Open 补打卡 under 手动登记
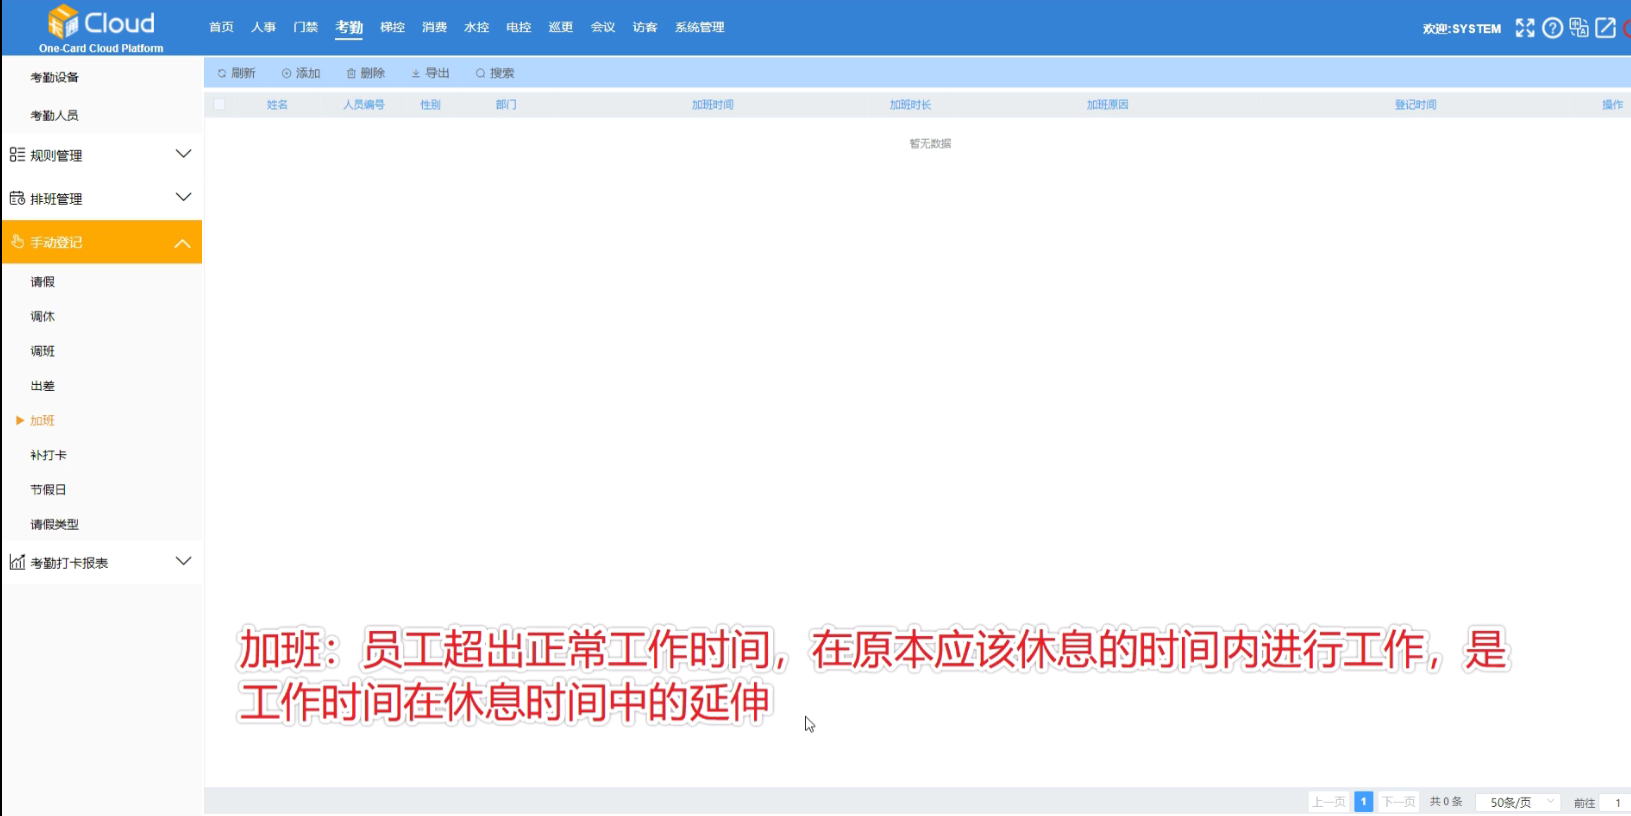1631x816 pixels. pos(48,455)
